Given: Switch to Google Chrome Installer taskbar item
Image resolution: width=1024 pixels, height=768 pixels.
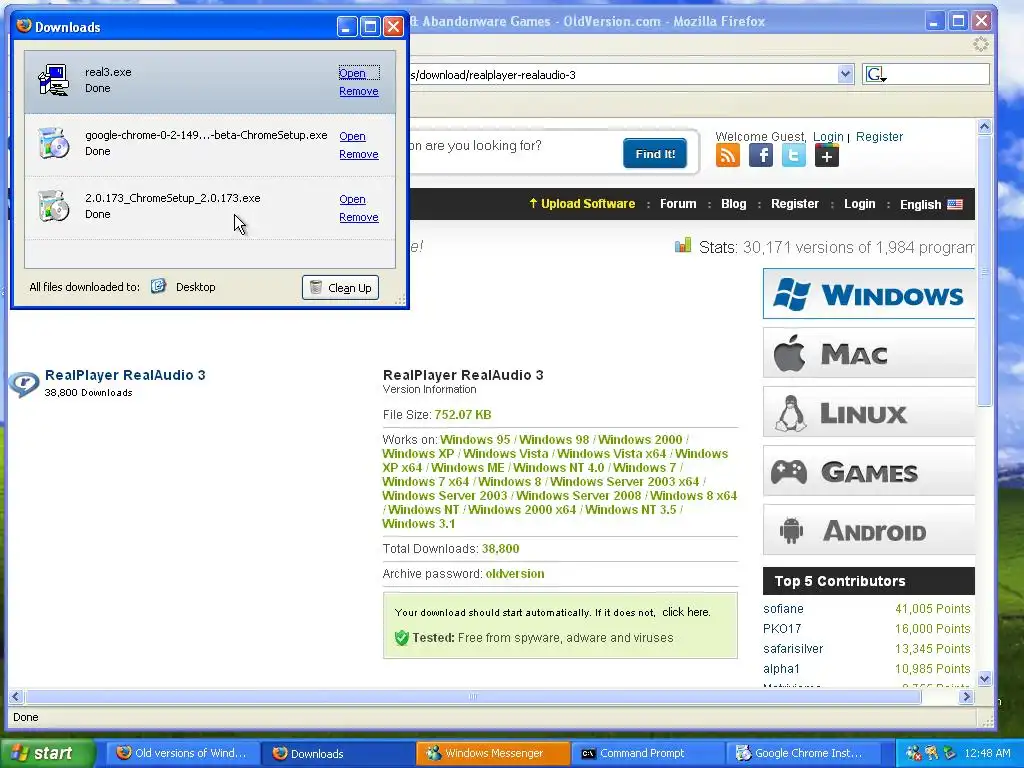Looking at the screenshot, I should pos(803,753).
